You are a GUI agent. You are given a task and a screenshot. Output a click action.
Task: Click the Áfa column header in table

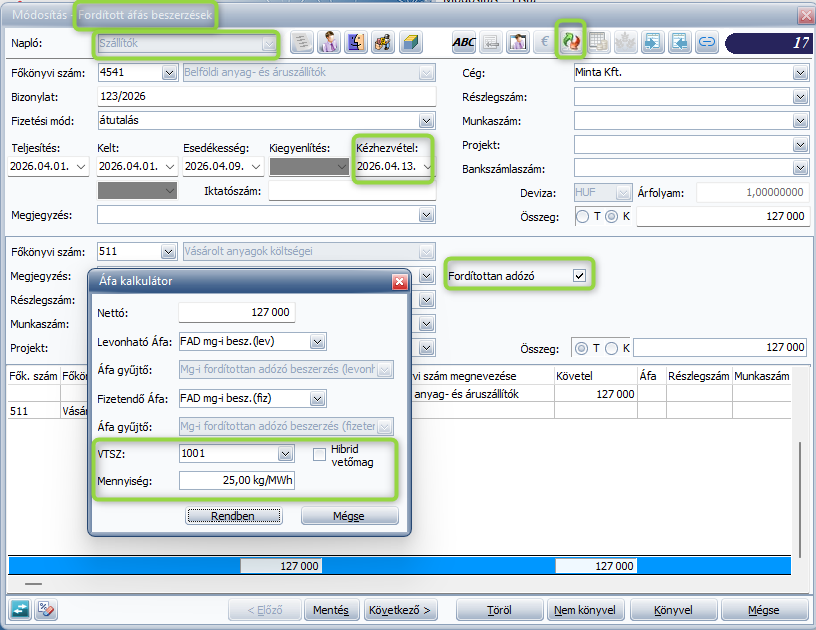coord(652,376)
